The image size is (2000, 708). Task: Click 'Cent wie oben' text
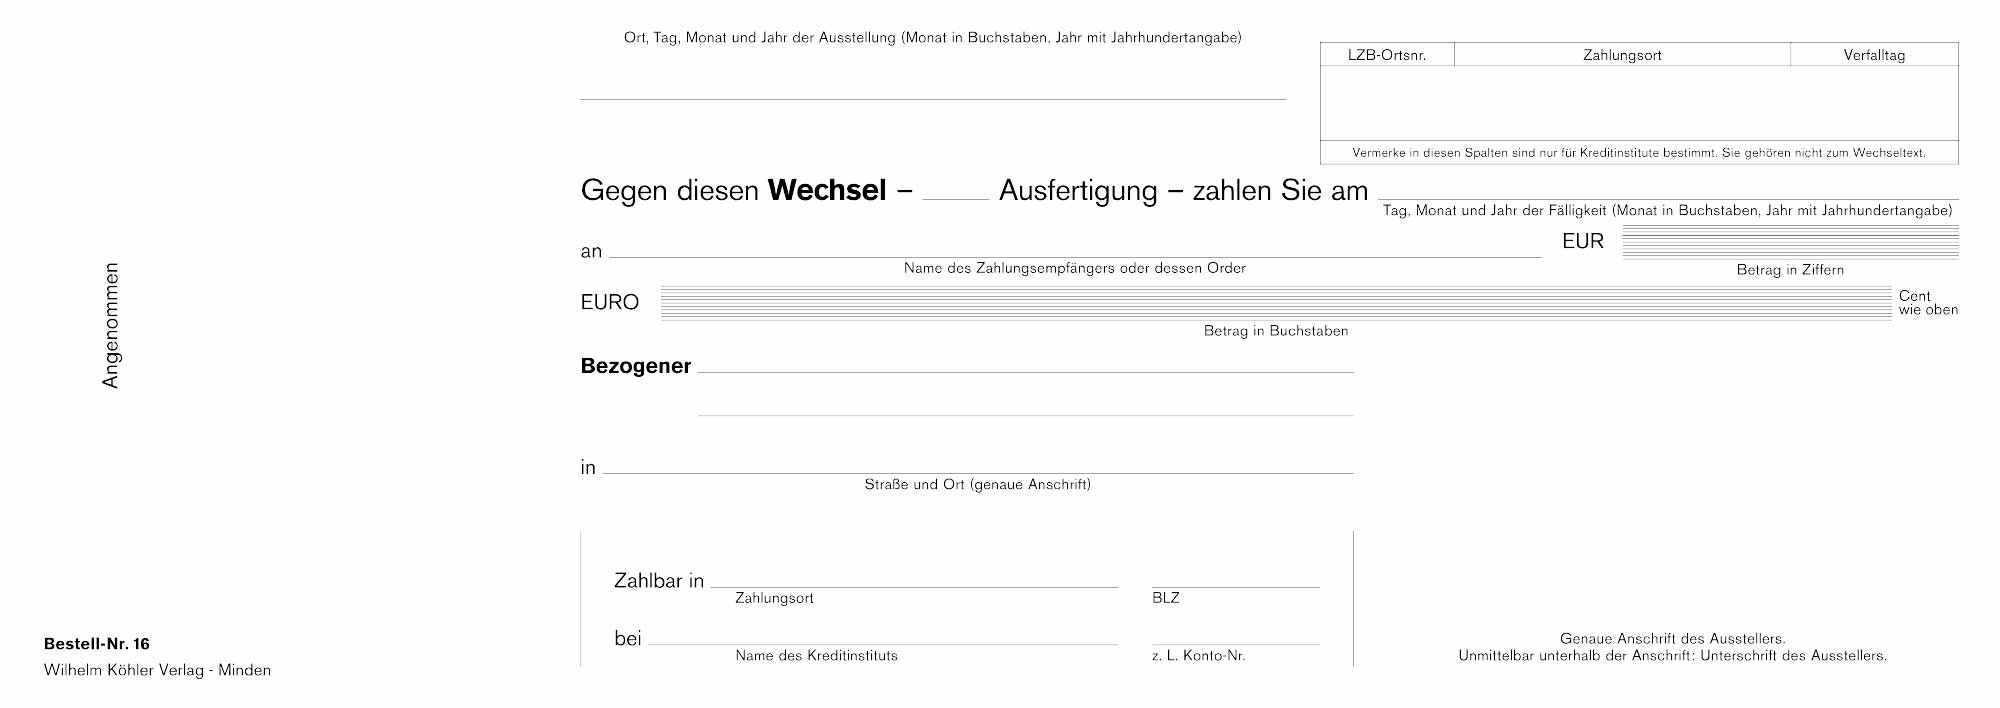[1928, 303]
